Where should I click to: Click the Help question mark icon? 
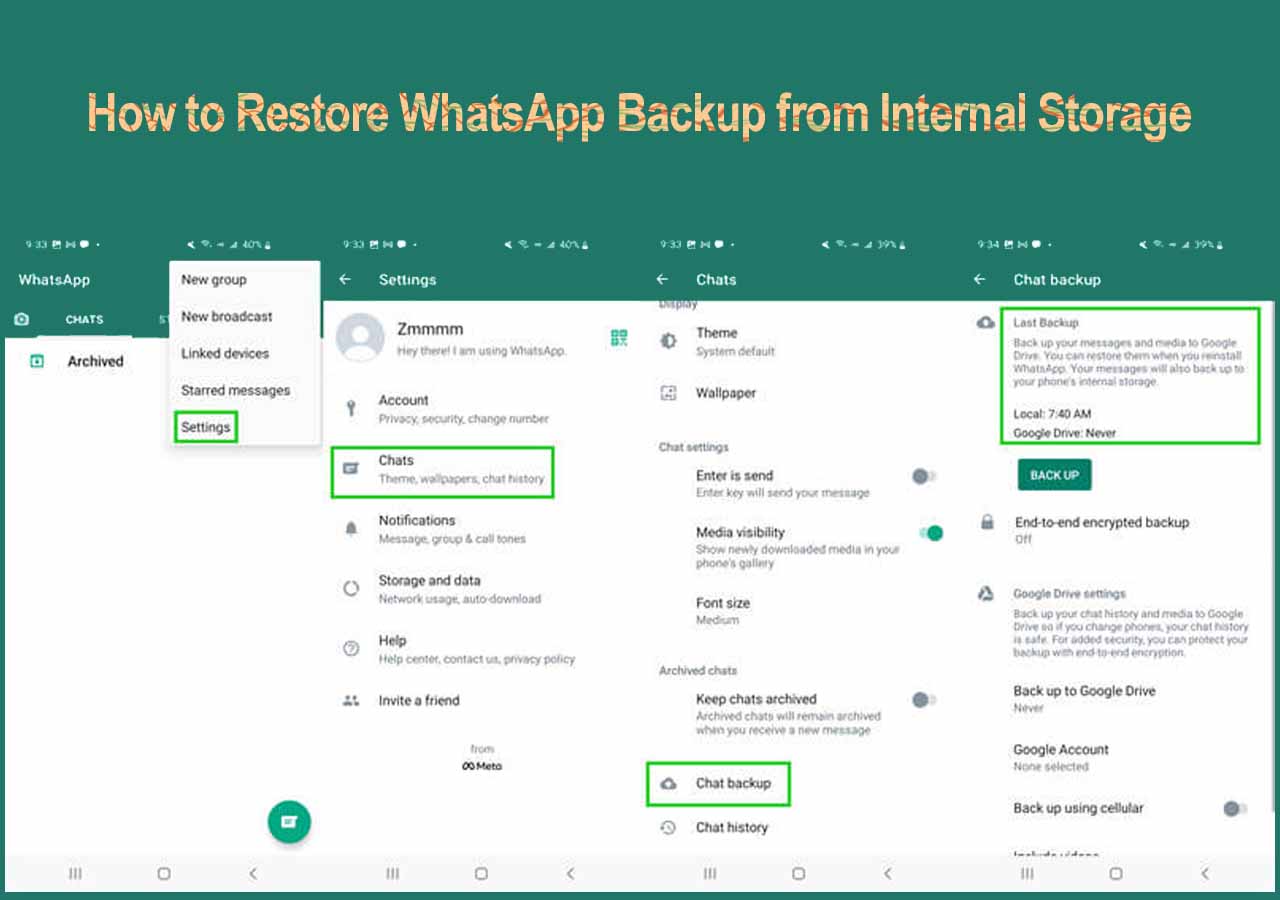[x=351, y=649]
